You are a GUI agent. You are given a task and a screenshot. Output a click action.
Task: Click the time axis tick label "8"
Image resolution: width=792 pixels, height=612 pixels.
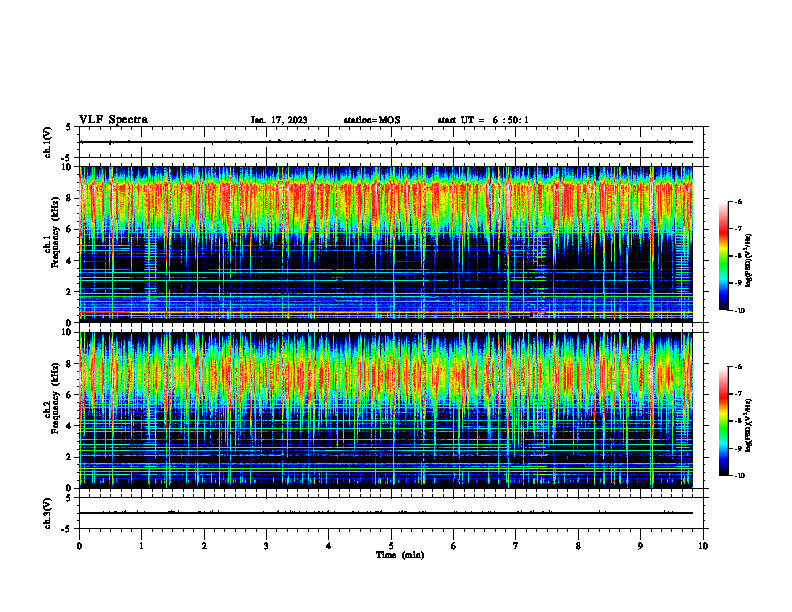(578, 546)
